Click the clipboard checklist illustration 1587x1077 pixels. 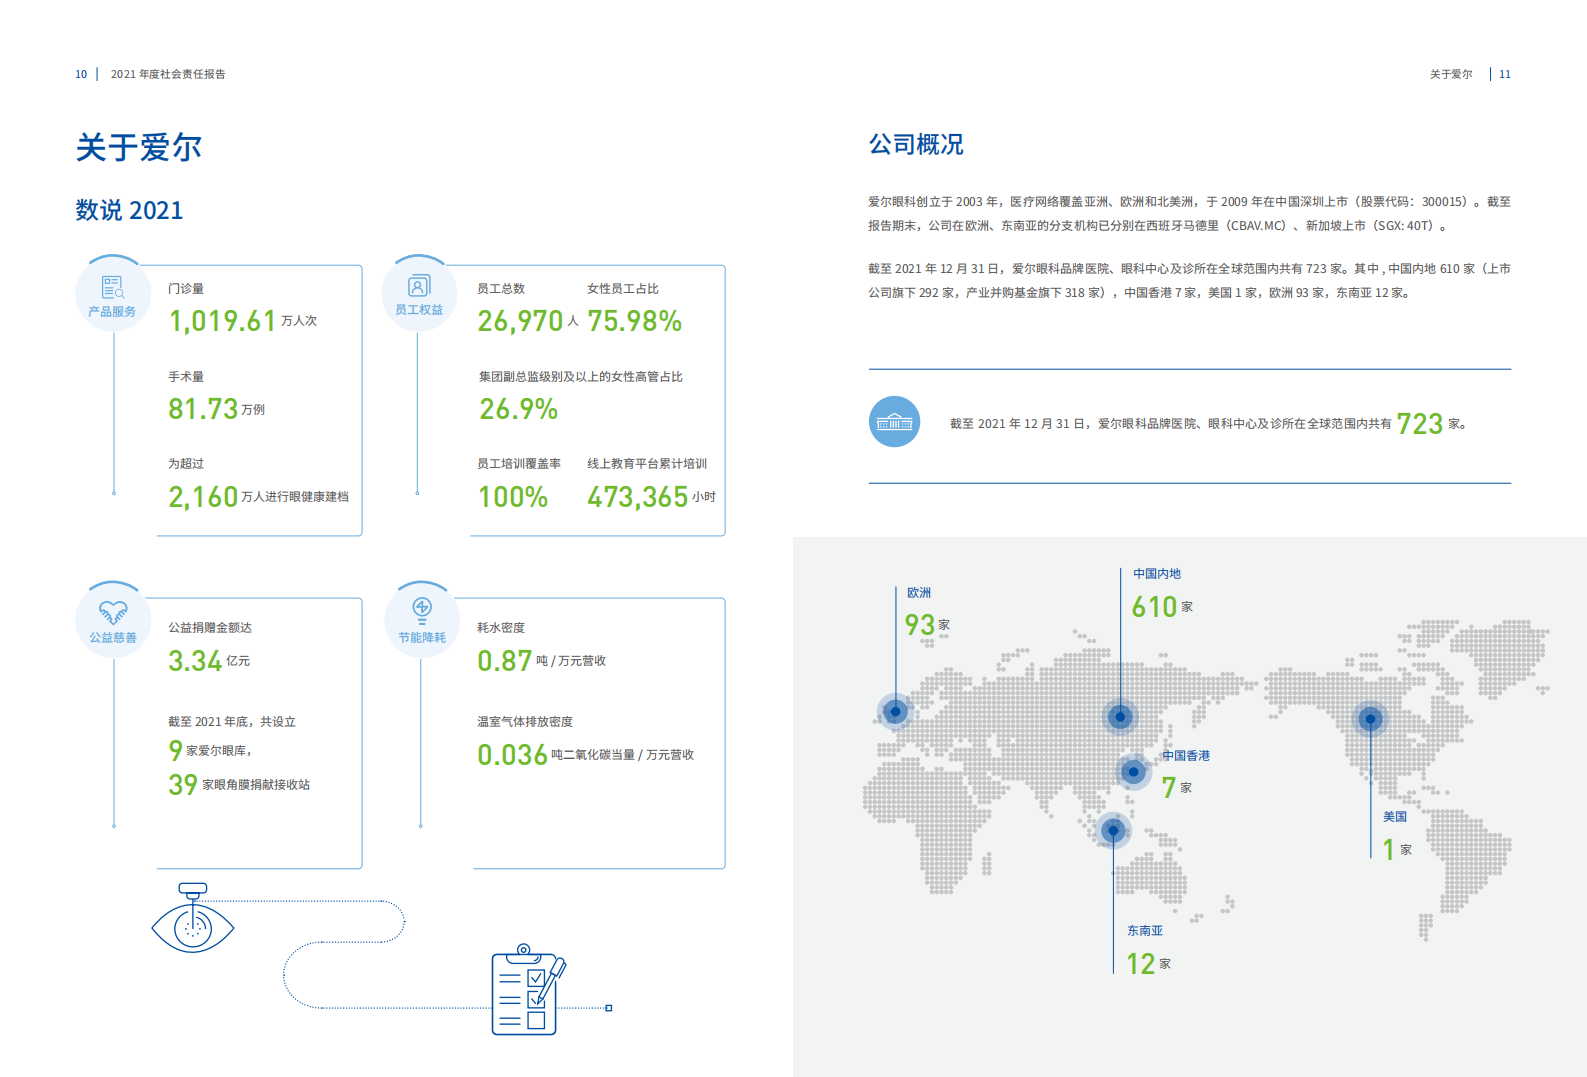(x=529, y=989)
